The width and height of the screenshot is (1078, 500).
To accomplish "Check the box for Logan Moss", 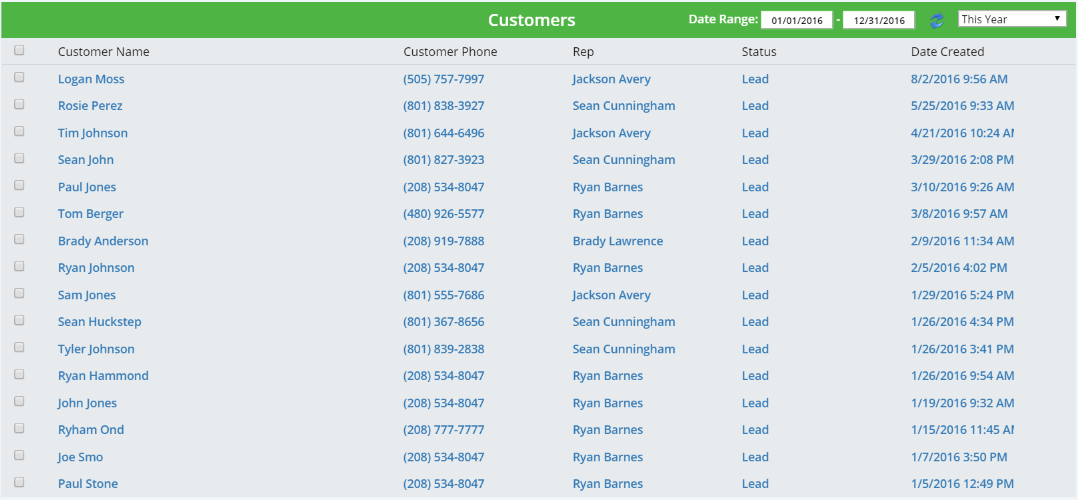I will pyautogui.click(x=19, y=77).
